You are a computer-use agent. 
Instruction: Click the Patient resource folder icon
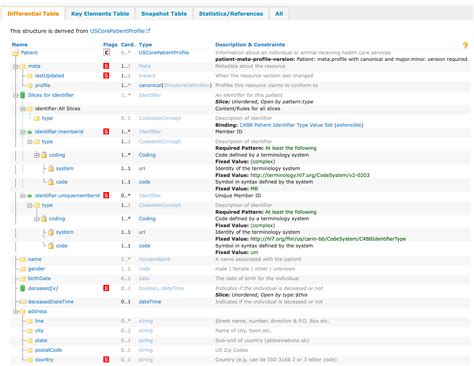15,53
